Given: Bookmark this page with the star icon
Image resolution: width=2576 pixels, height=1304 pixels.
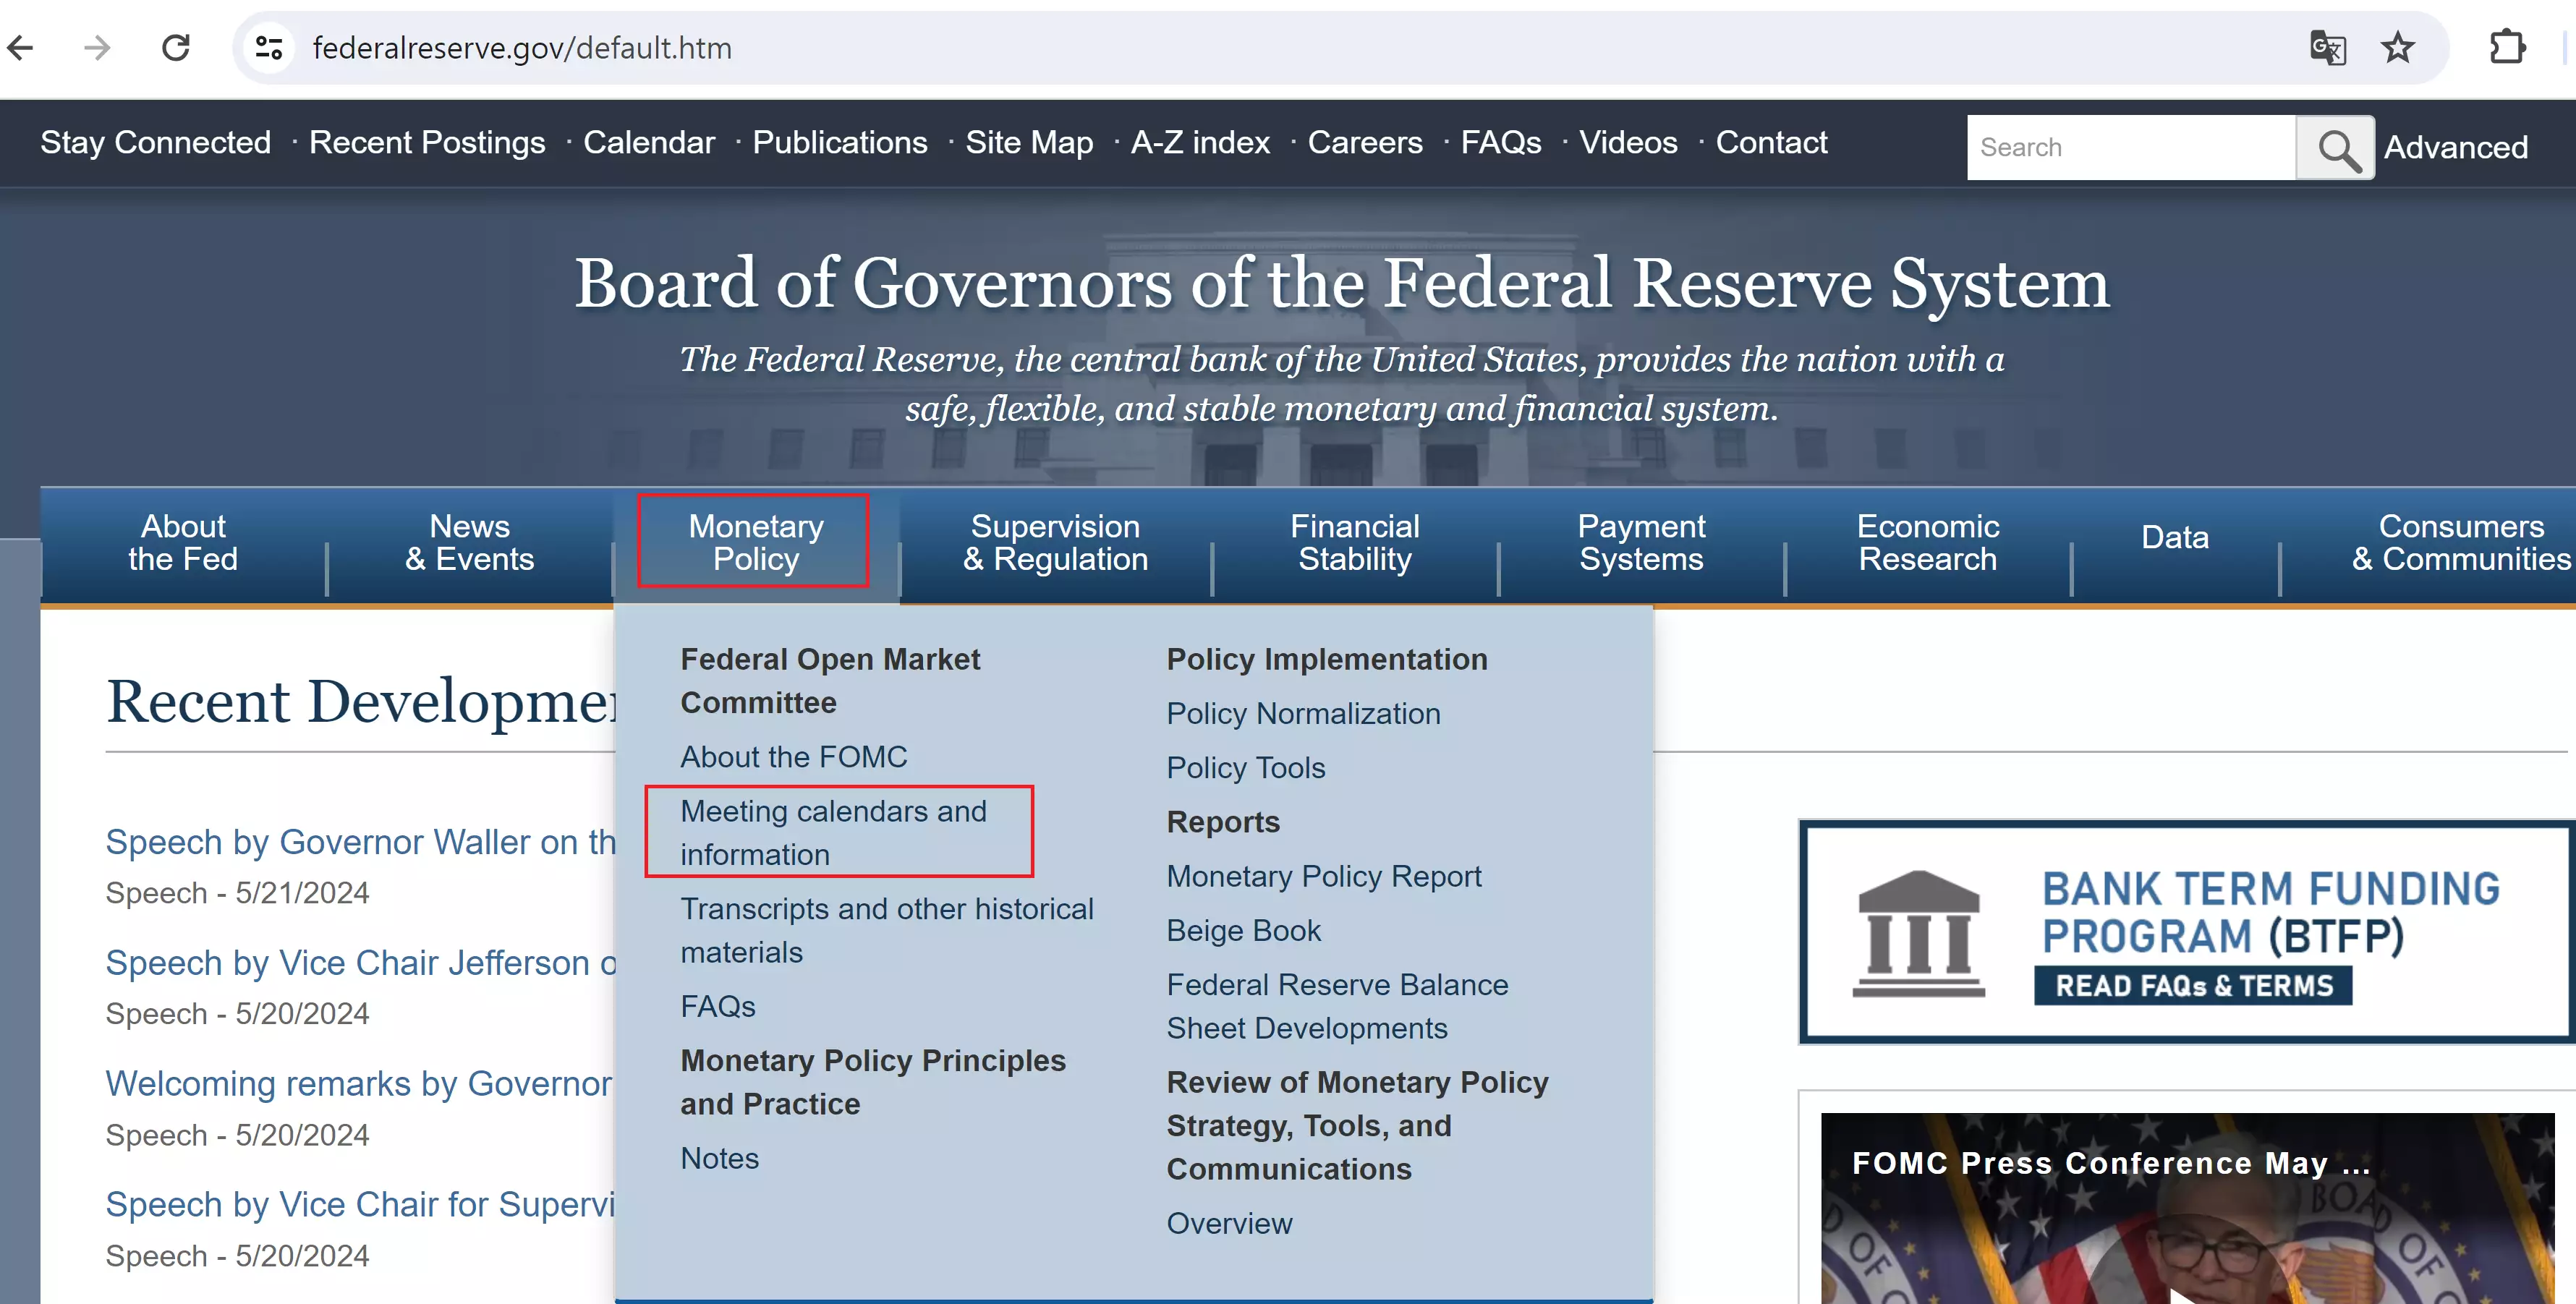Looking at the screenshot, I should [2397, 47].
